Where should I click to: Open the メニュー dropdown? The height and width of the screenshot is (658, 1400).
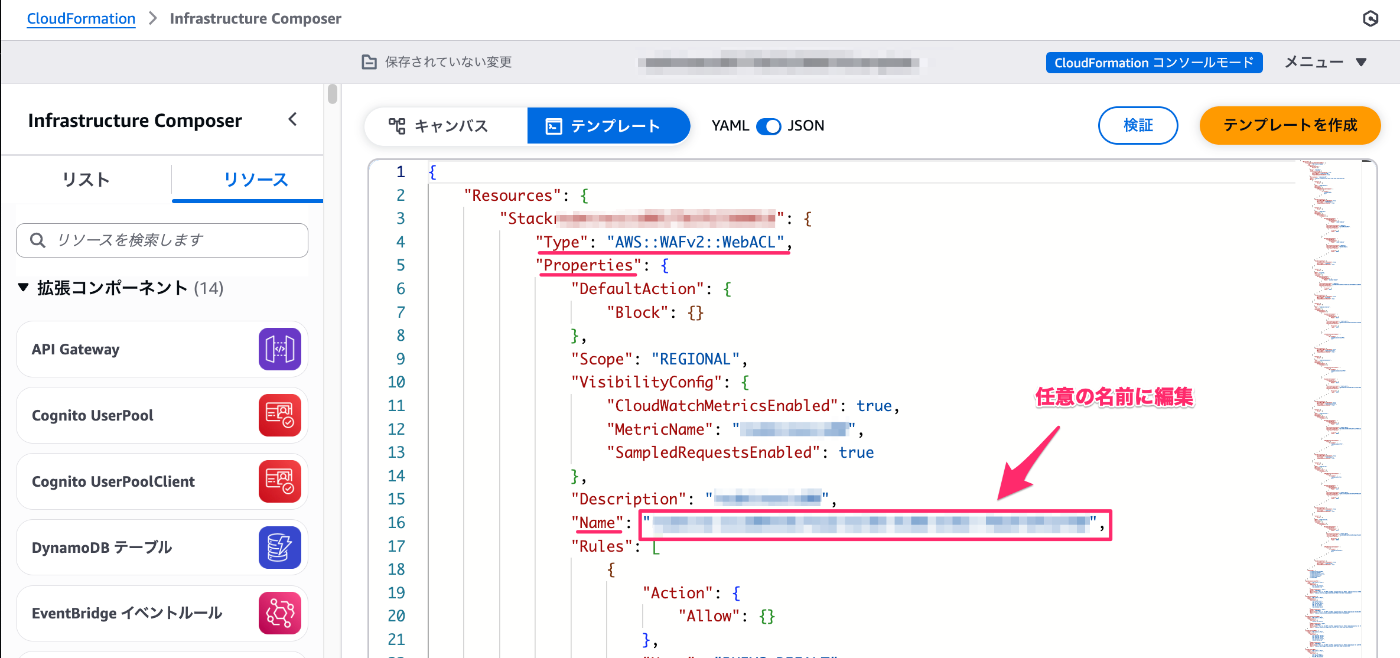coord(1324,62)
